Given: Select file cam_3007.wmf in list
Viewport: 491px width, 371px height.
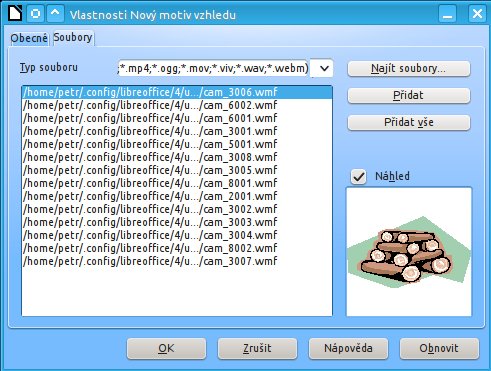Looking at the screenshot, I should click(177, 261).
